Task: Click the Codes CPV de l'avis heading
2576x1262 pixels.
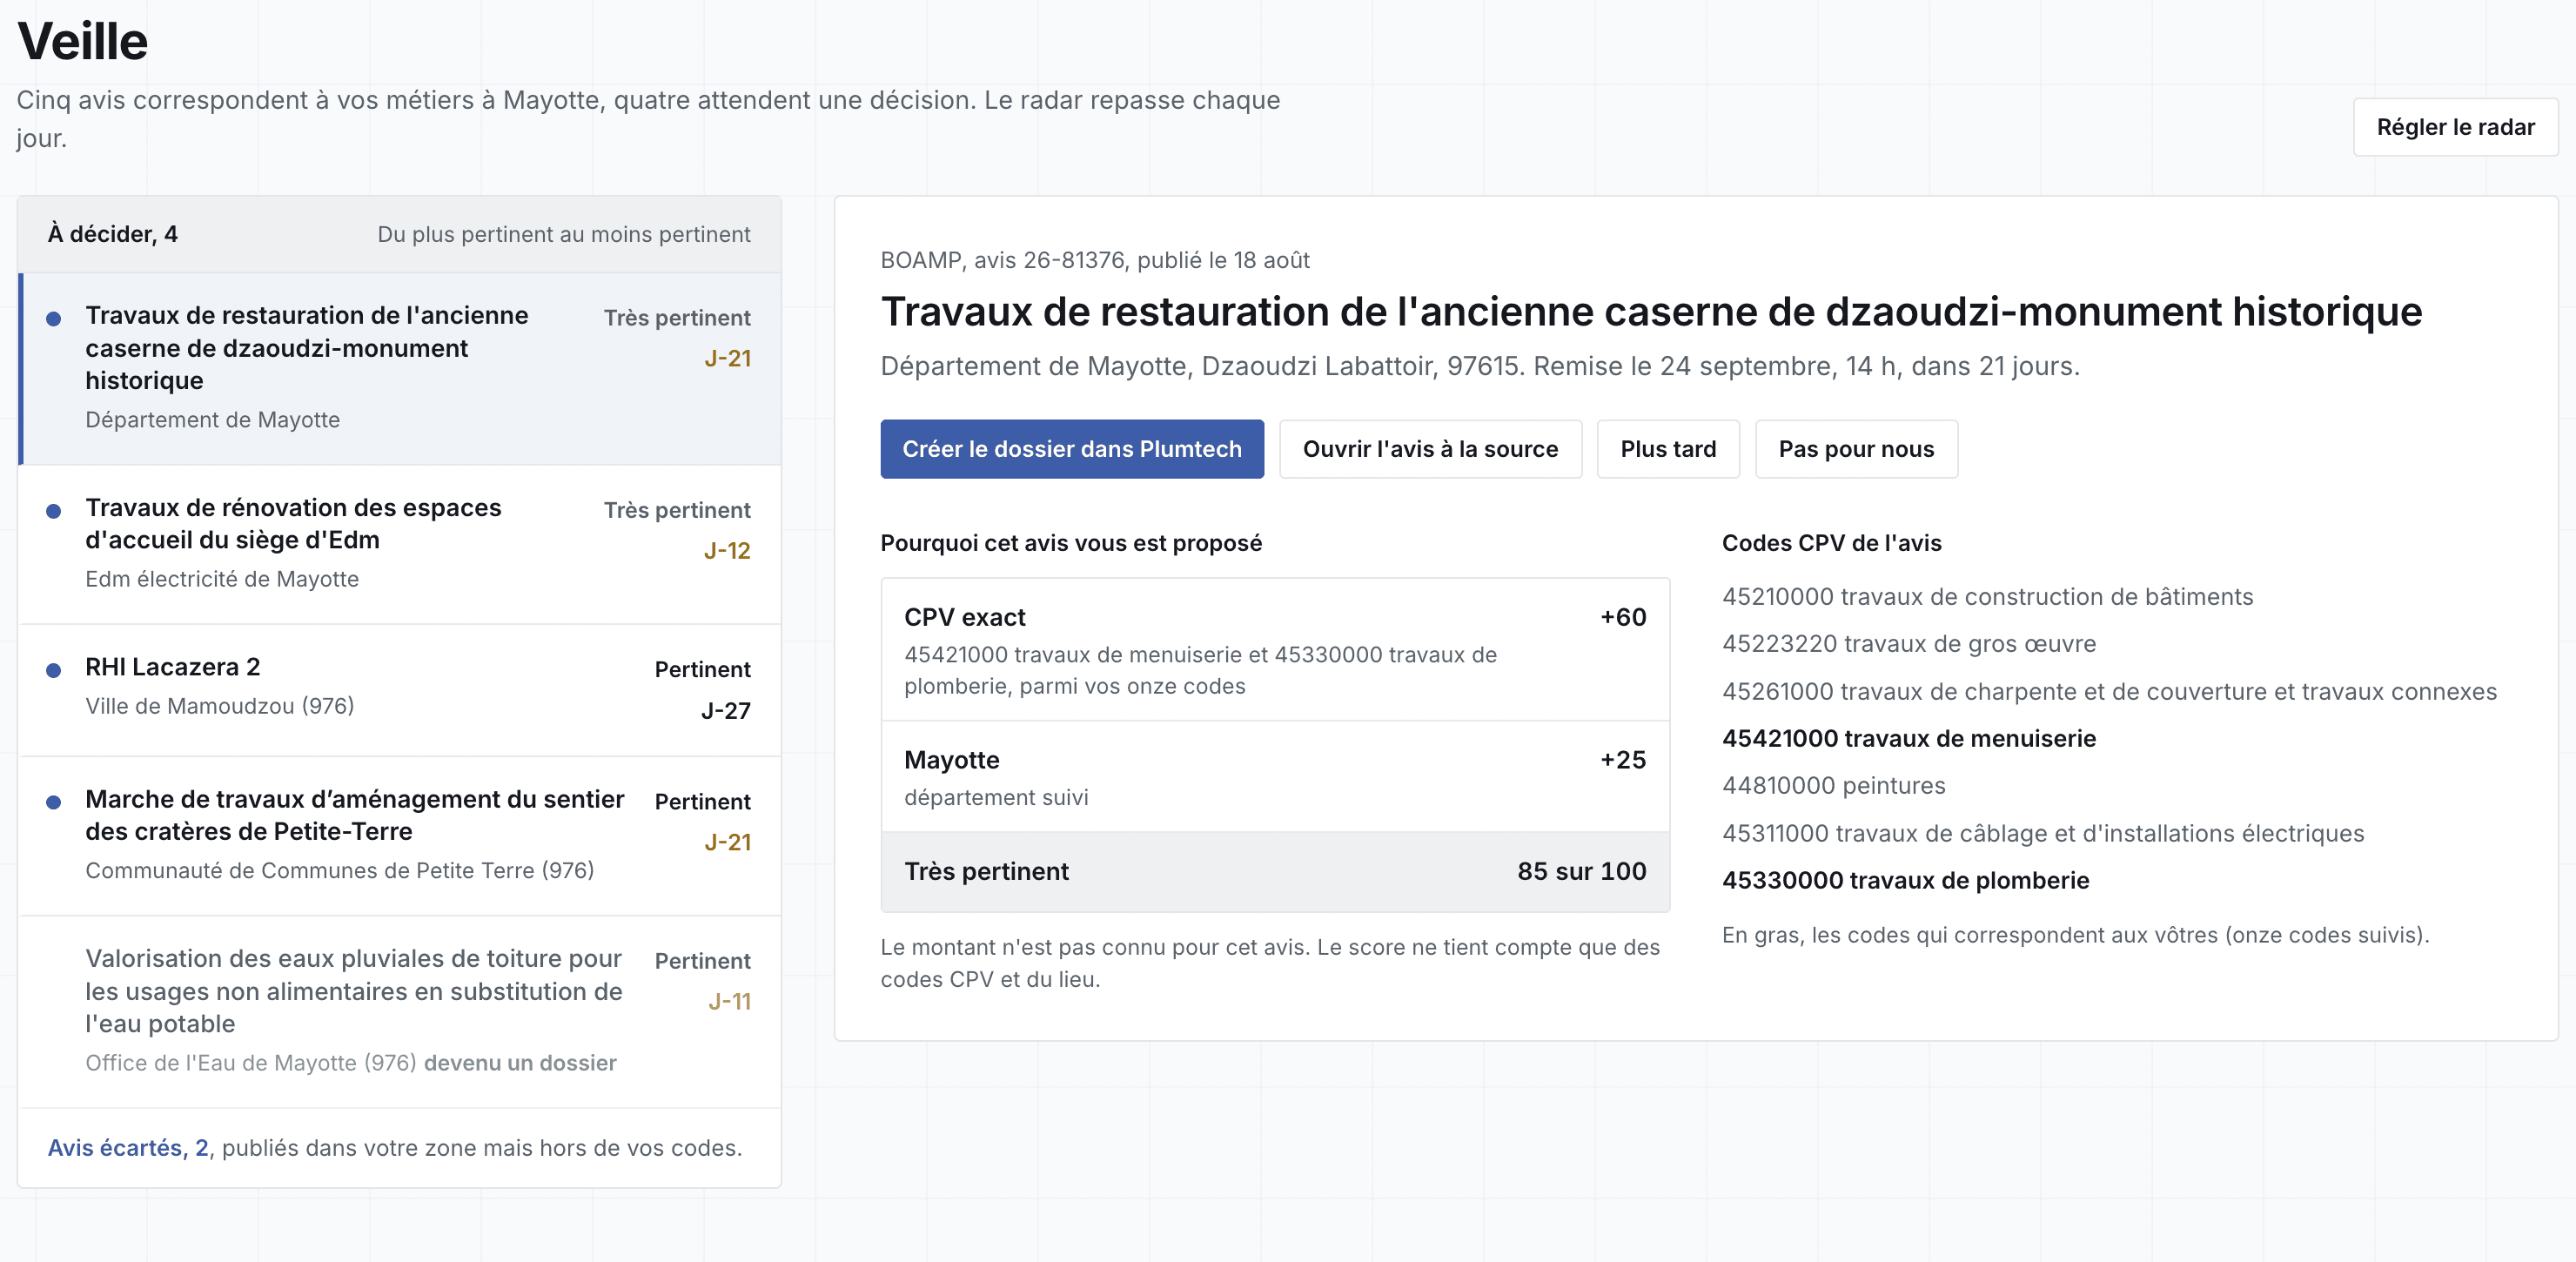Action: (1830, 543)
